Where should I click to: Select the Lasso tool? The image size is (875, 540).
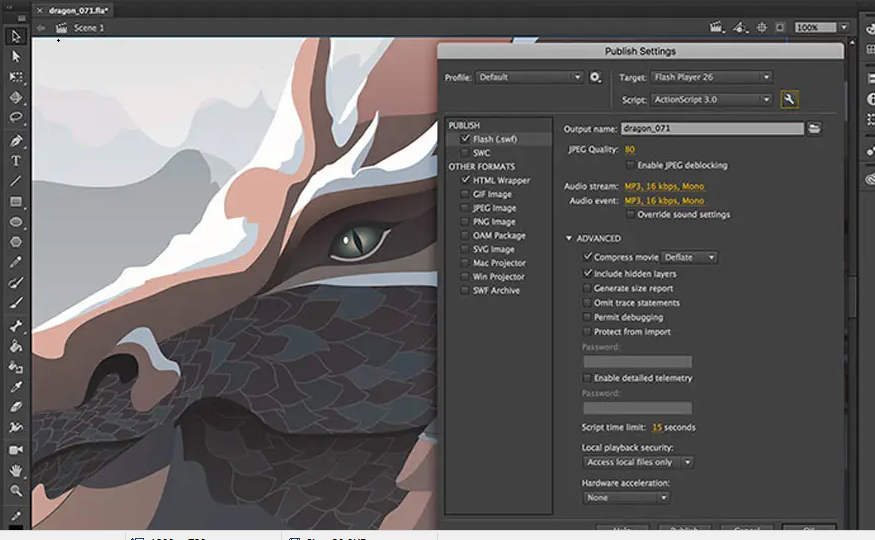click(x=16, y=118)
